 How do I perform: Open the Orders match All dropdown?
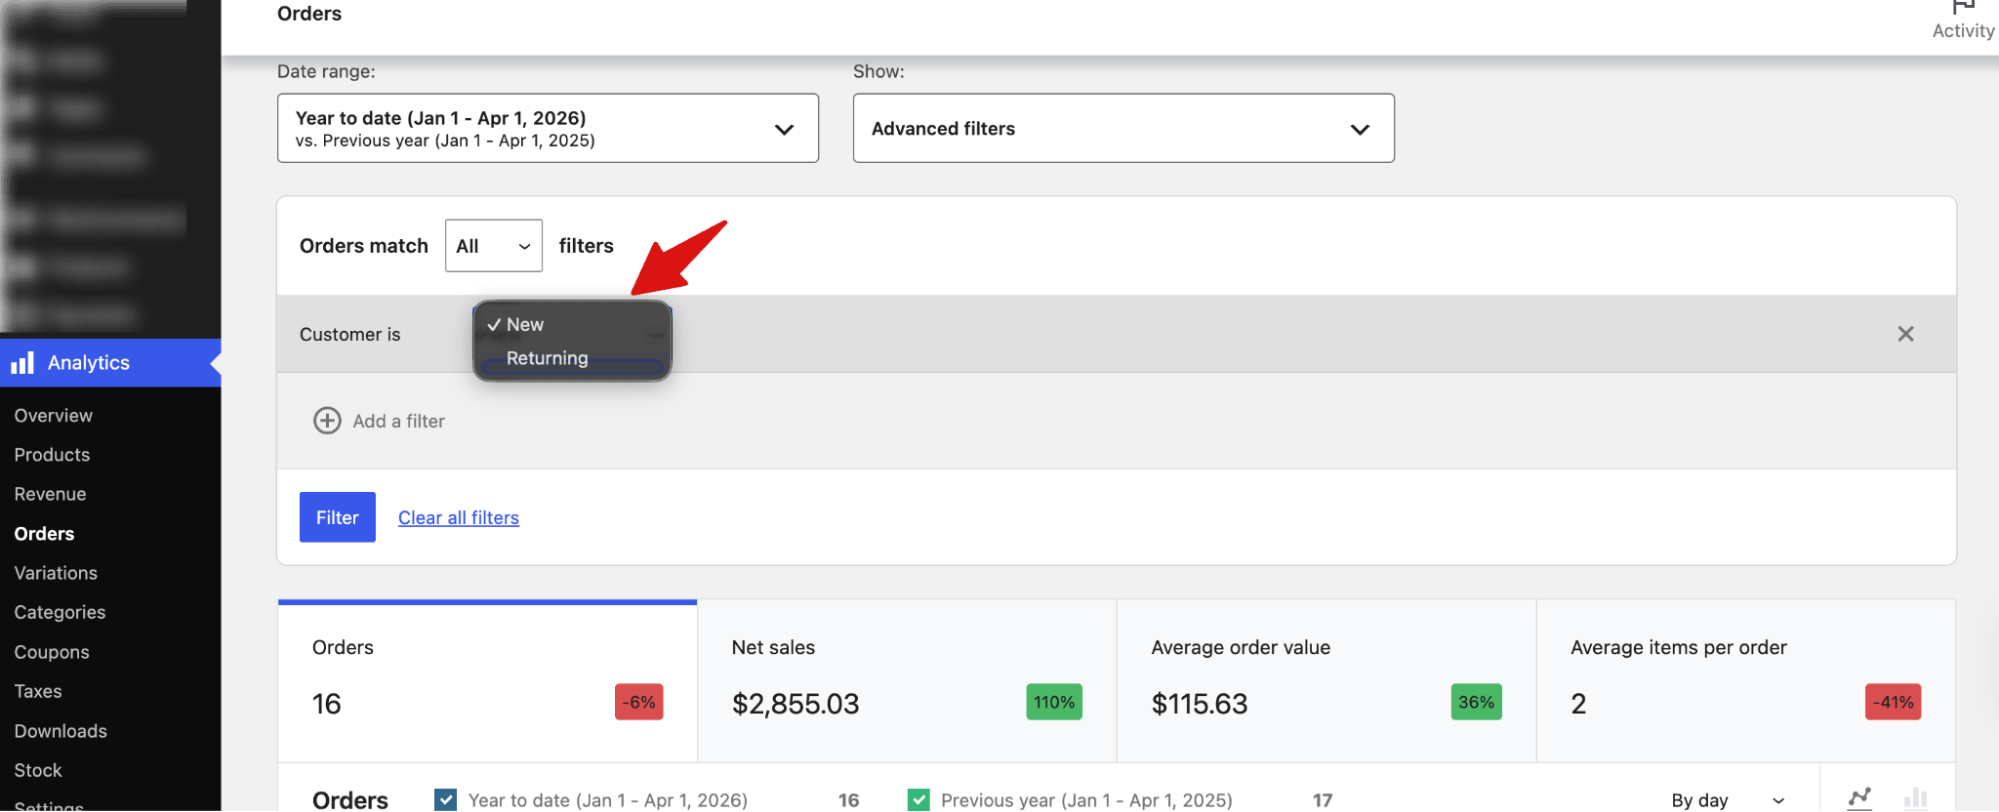coord(493,246)
